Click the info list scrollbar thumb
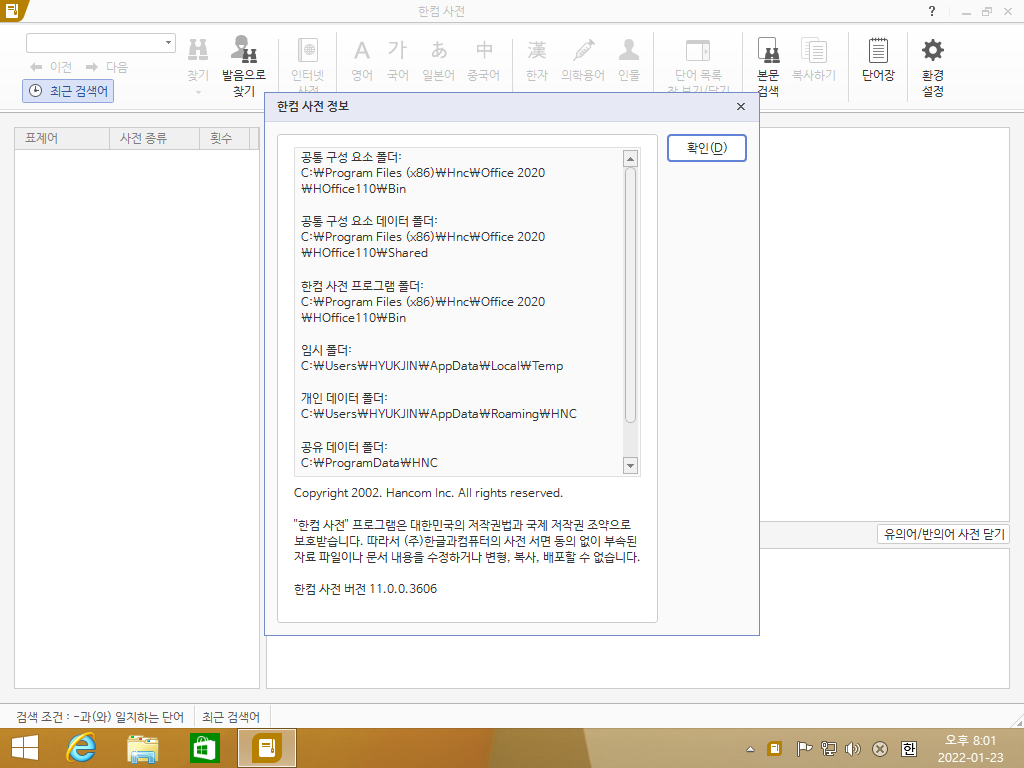 click(x=630, y=295)
